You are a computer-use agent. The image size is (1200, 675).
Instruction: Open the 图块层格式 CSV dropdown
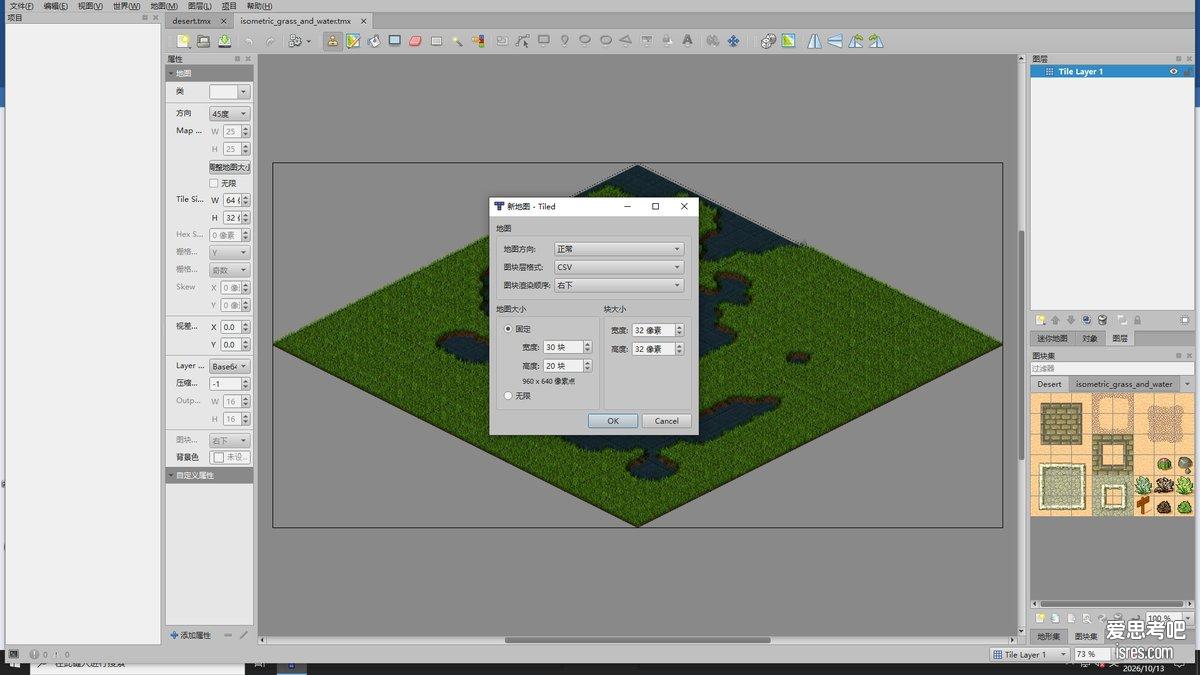[x=619, y=267]
